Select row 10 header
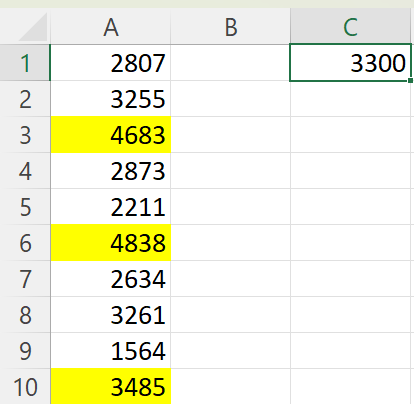Screen dimensions: 414x404 point(25,387)
